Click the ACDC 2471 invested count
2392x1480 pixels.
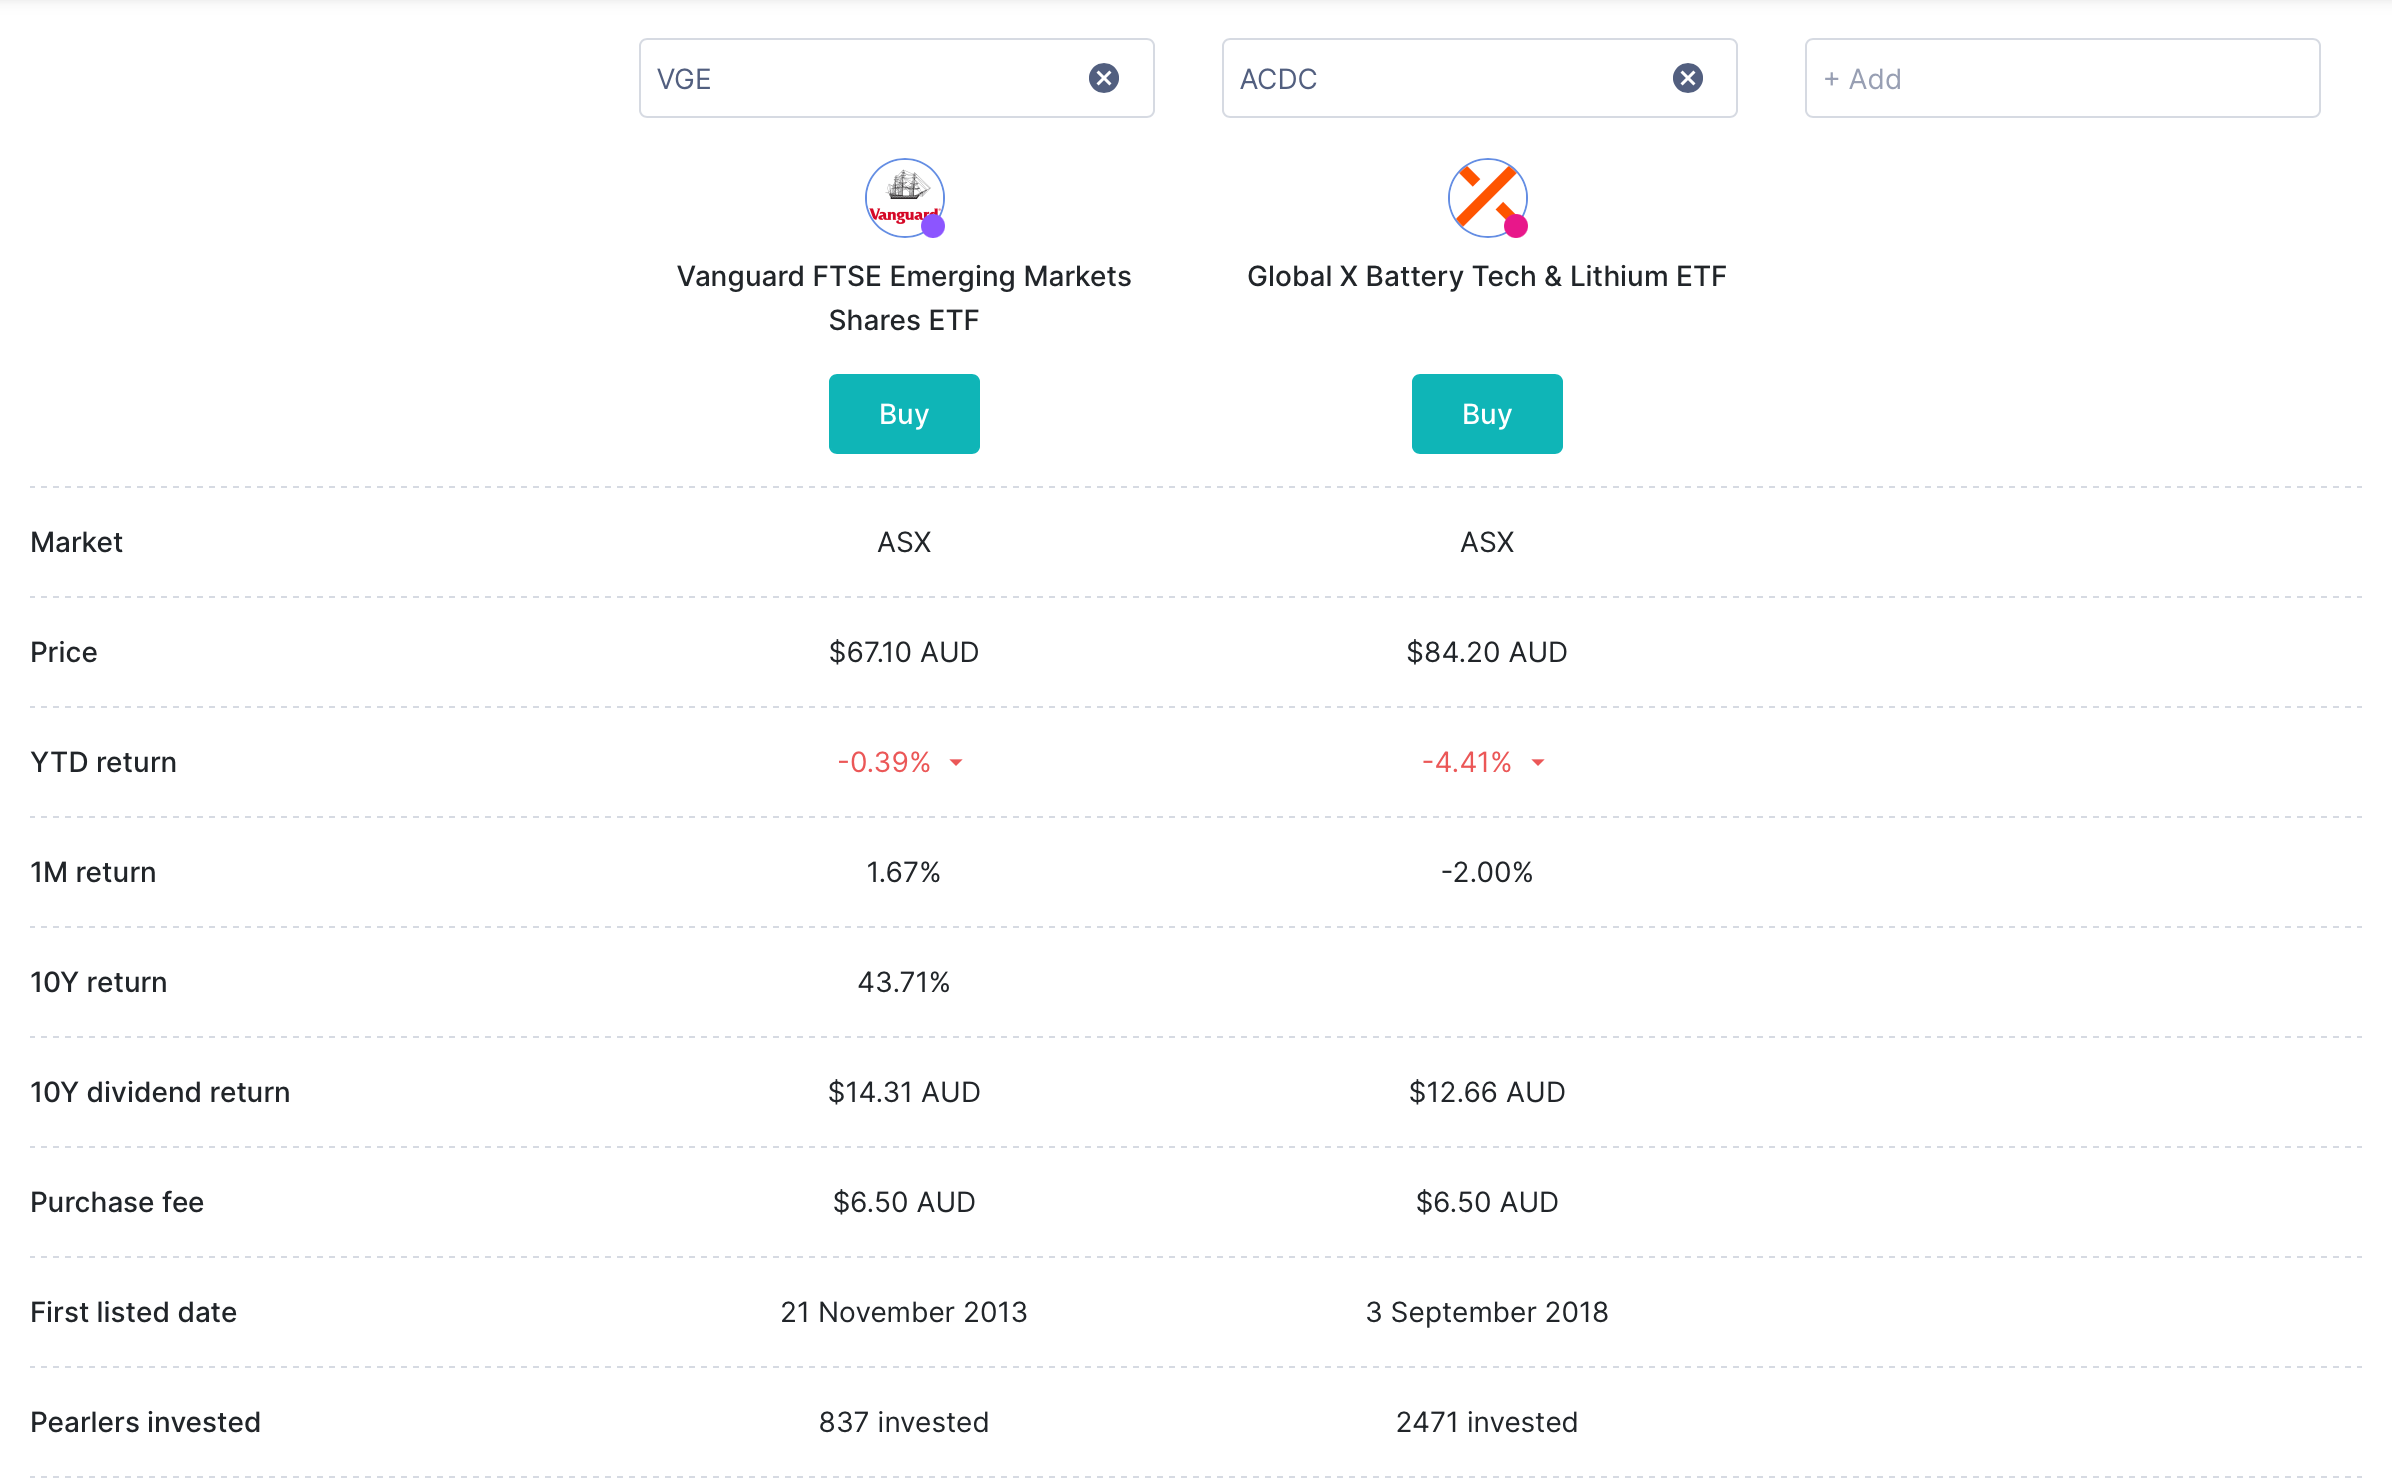[1487, 1422]
